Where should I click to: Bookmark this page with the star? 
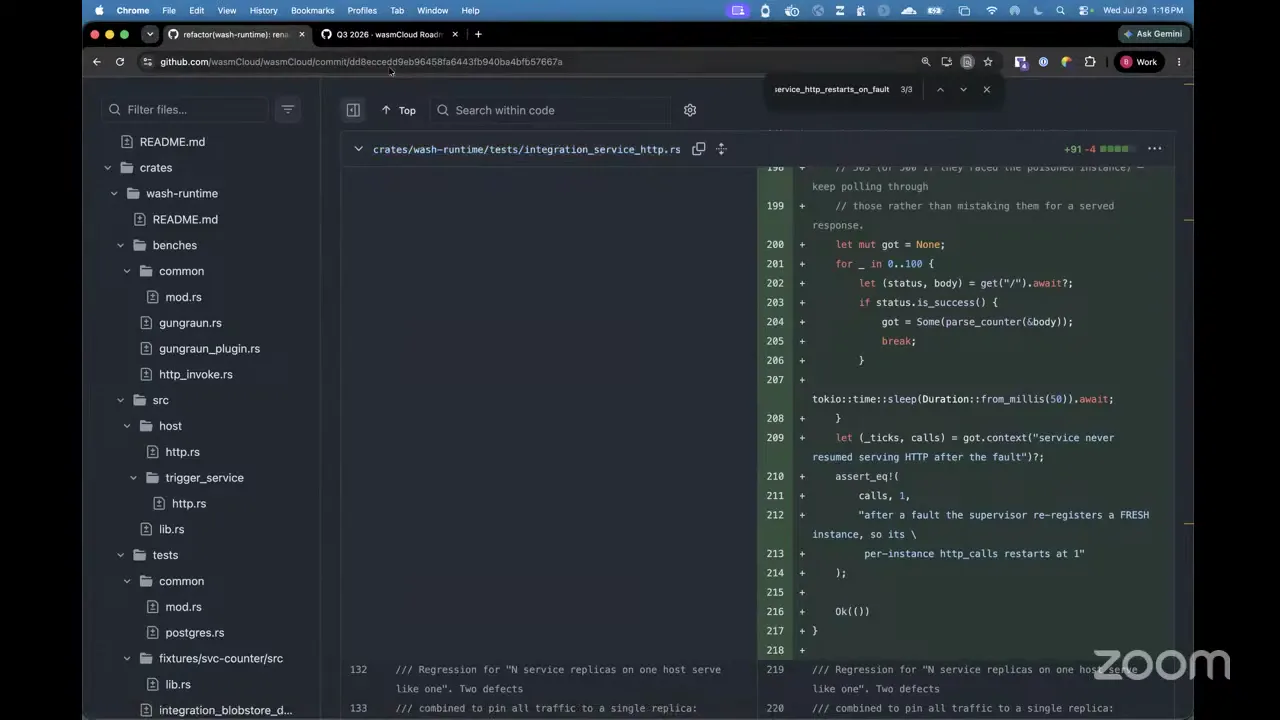988,62
